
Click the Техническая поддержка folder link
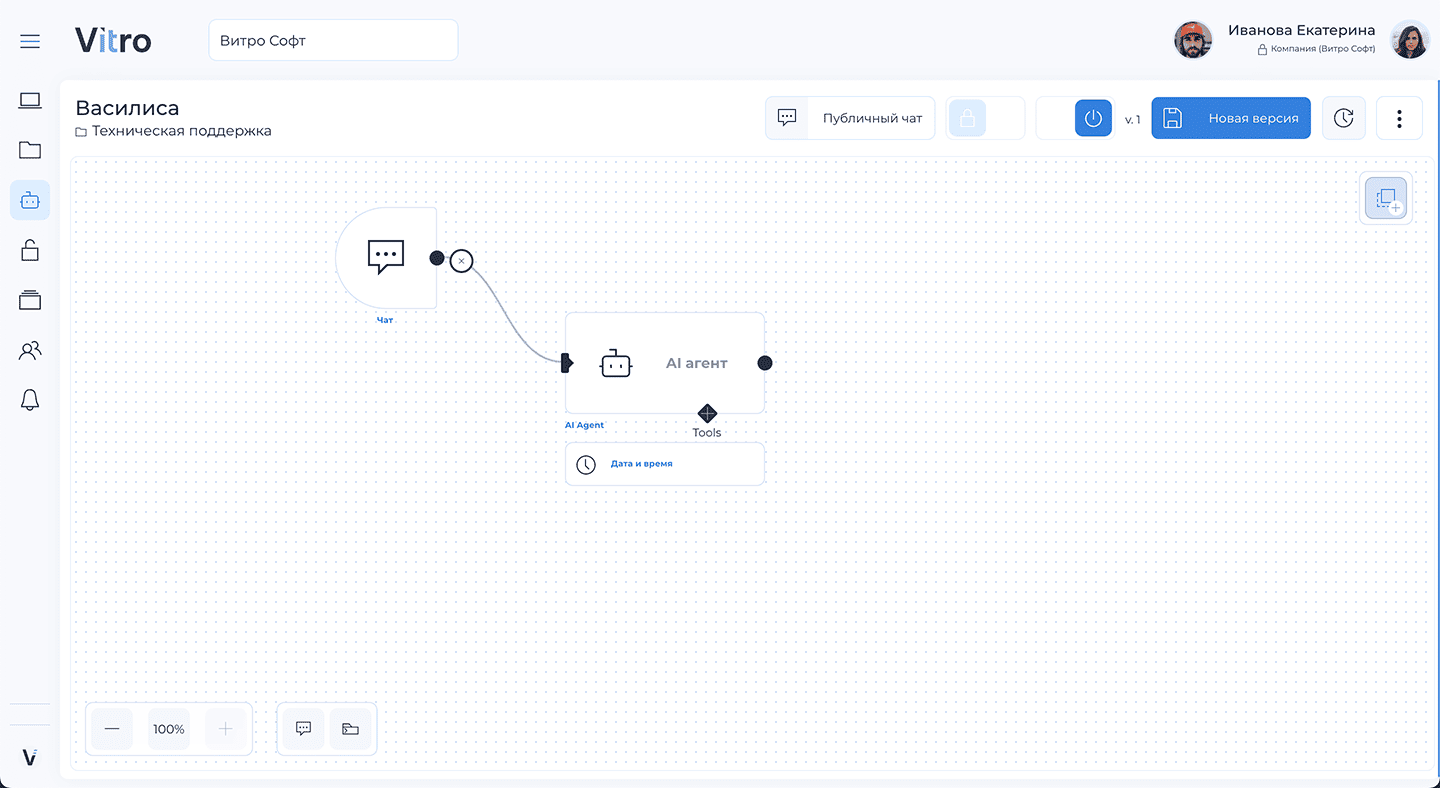[181, 131]
